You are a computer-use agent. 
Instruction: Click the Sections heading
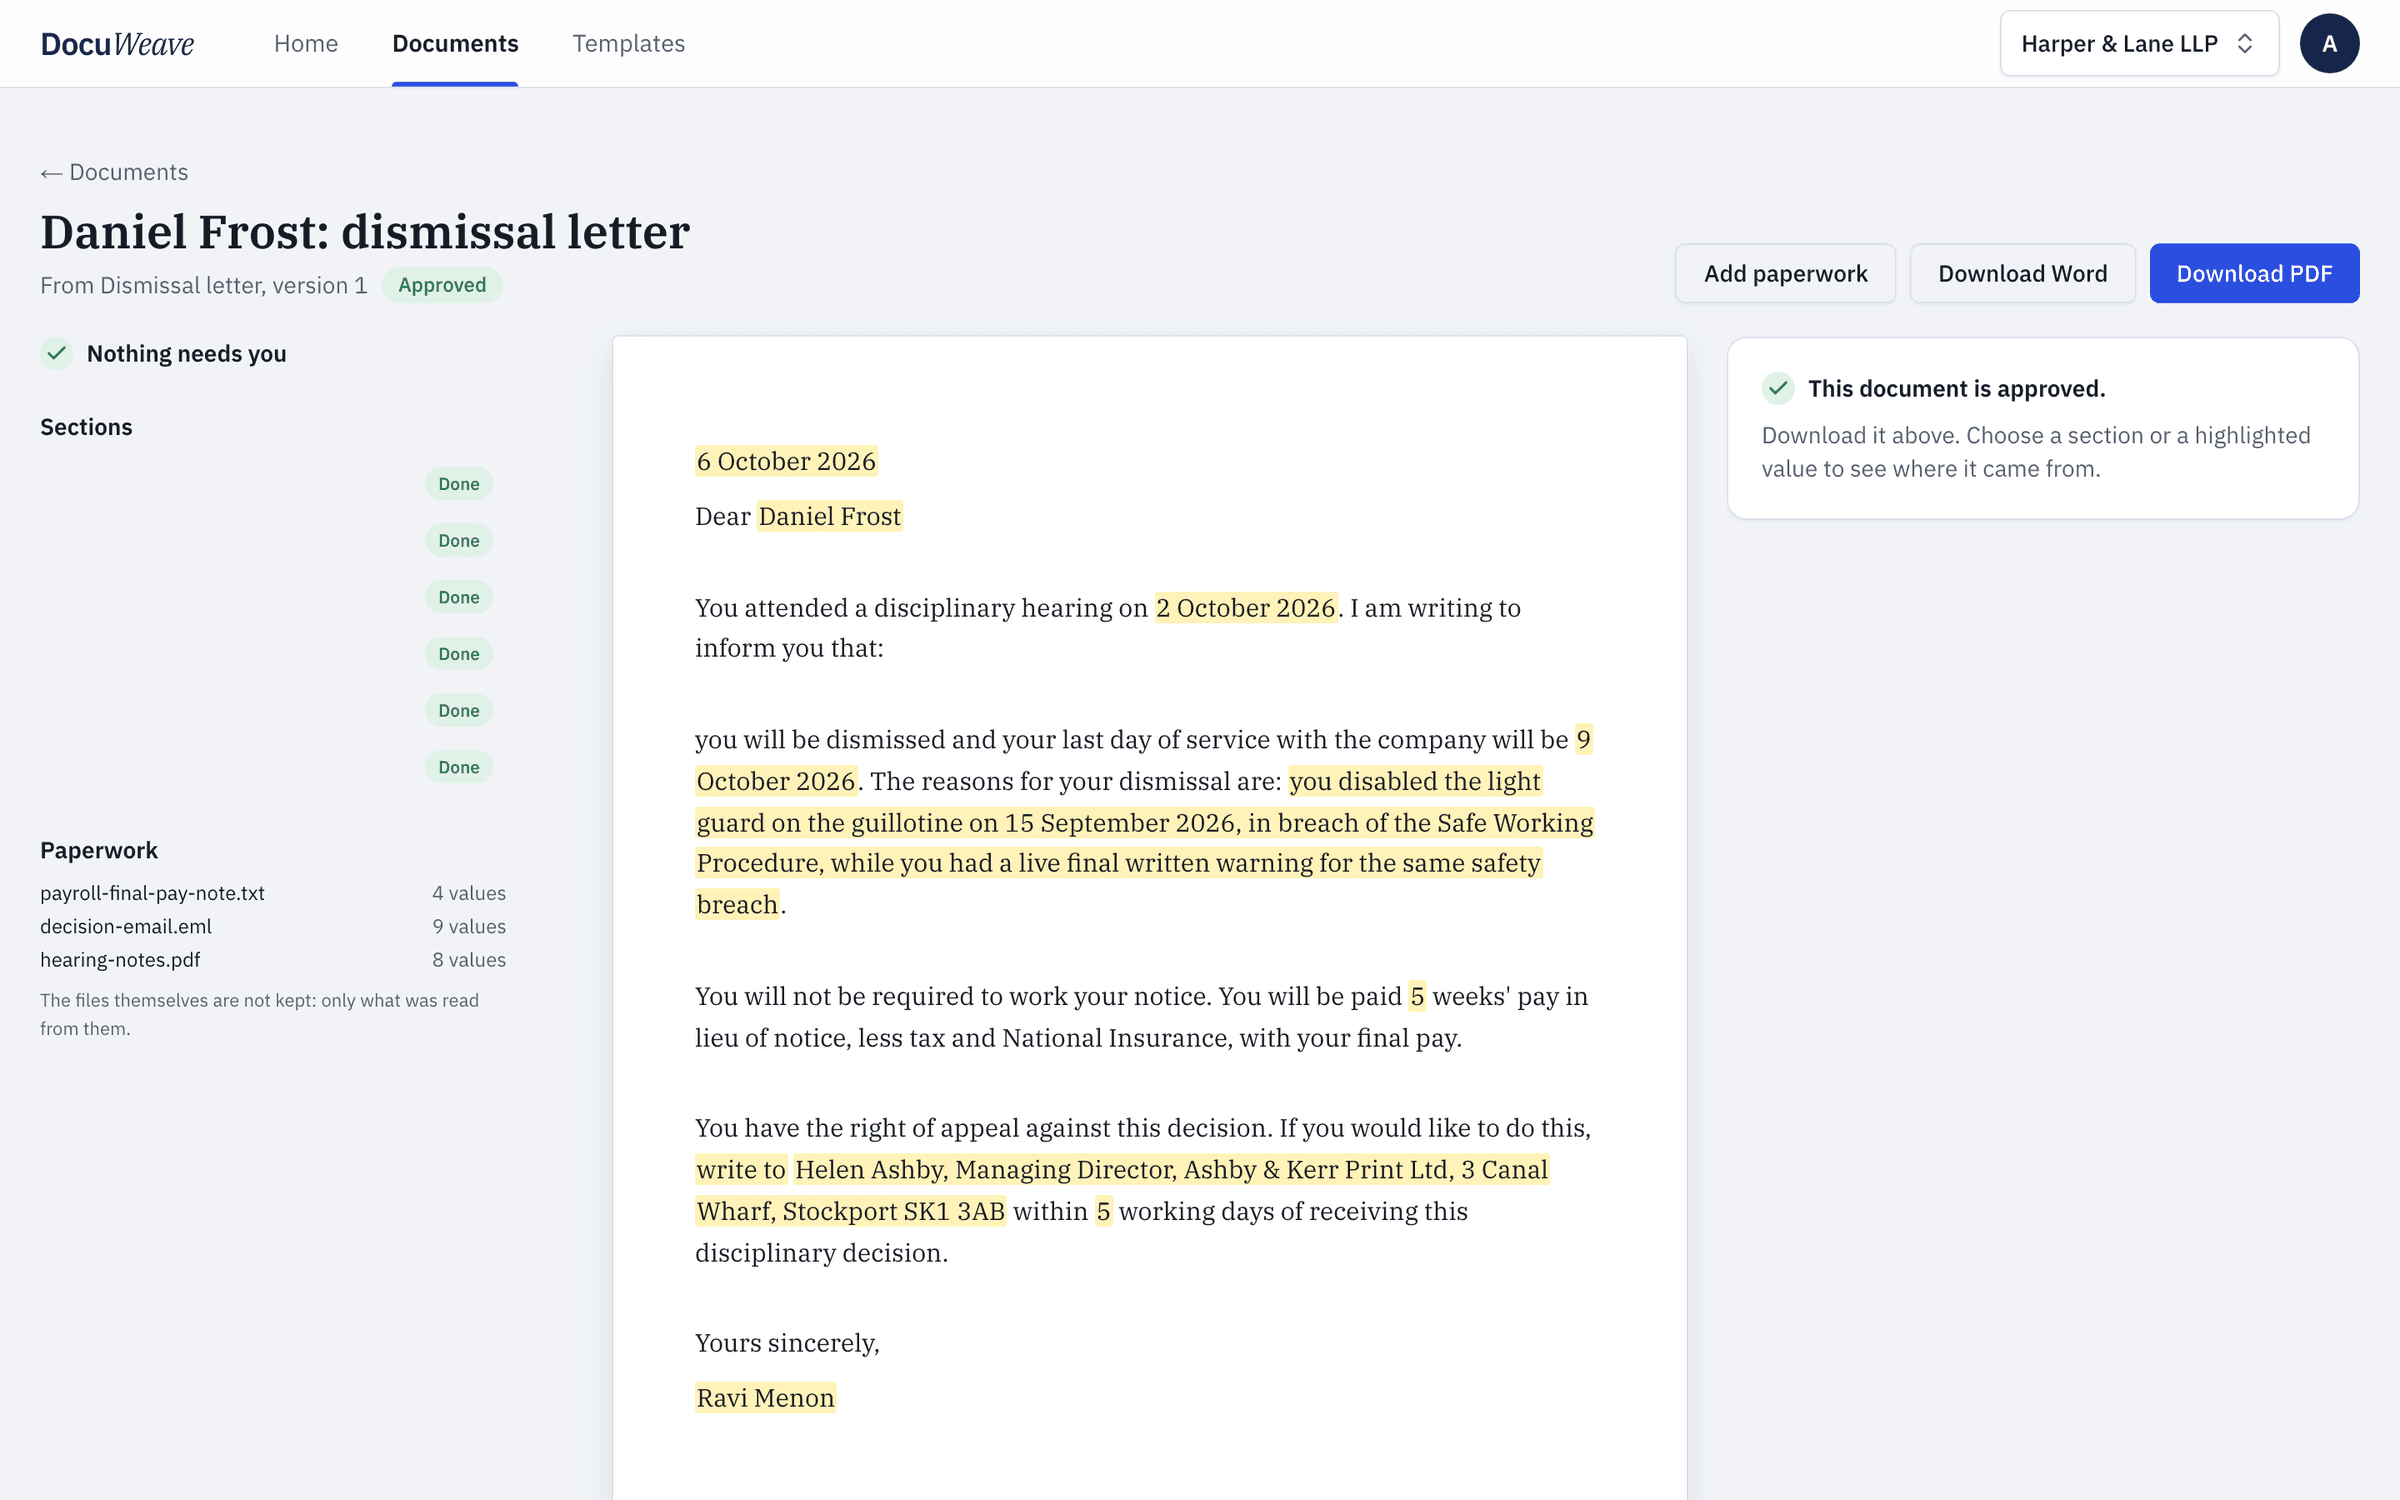click(86, 427)
